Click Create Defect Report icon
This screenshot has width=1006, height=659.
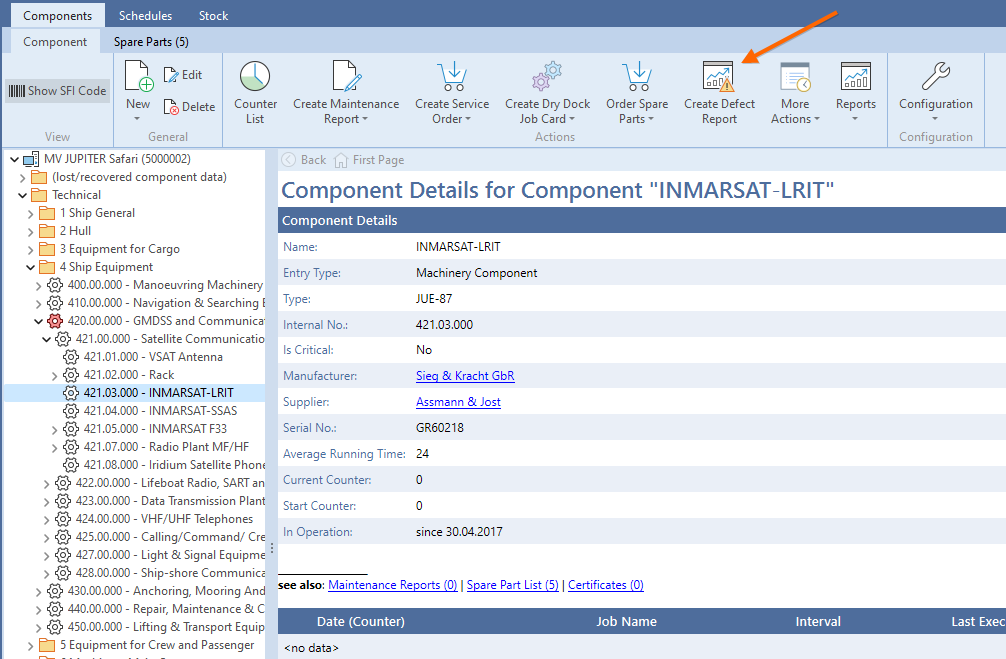point(719,76)
